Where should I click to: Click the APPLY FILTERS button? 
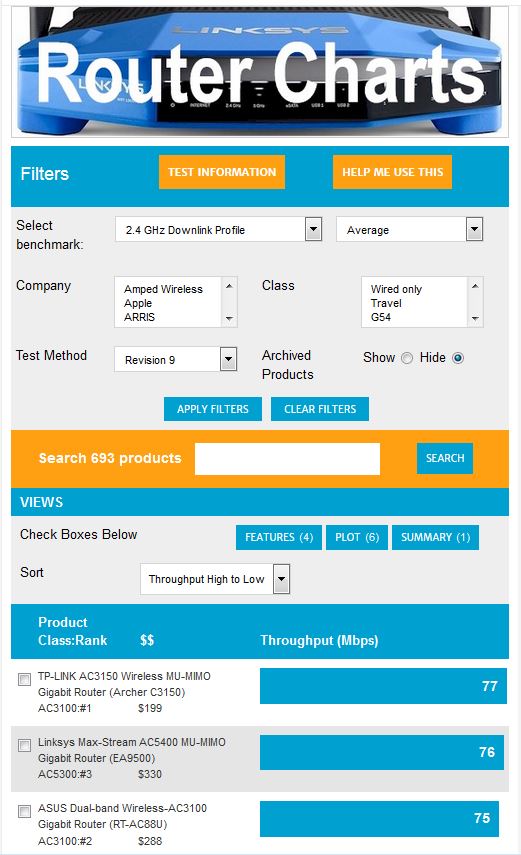[x=213, y=409]
